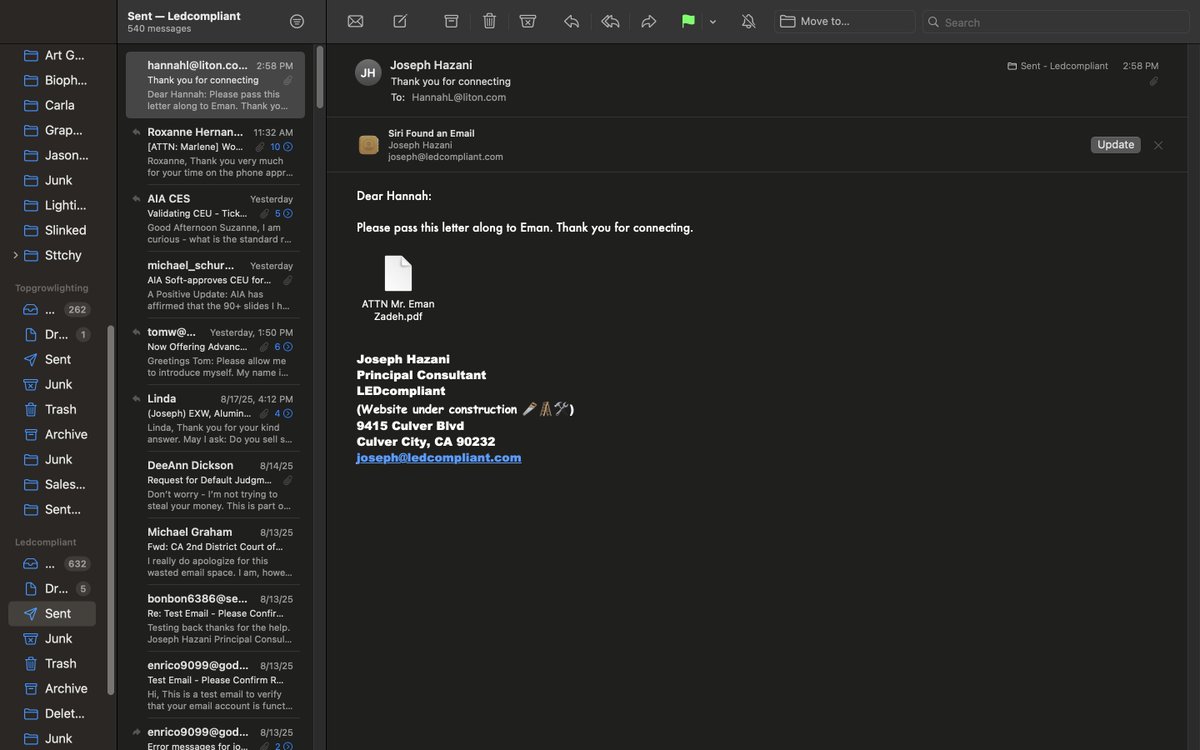Expand enrico9099 Error messages thread count 2

(284, 746)
